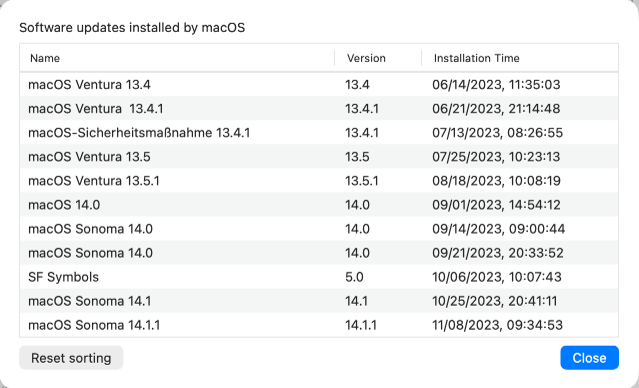The image size is (639, 388).
Task: Select the macOS Ventura 13.4 name cell
Action: [89, 85]
